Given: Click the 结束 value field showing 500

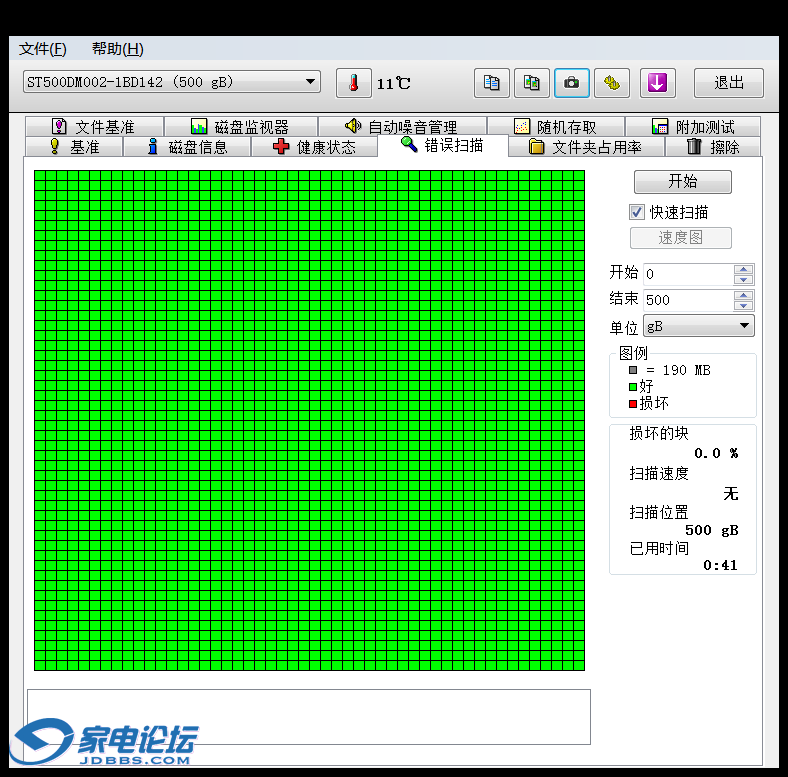Looking at the screenshot, I should tap(688, 300).
